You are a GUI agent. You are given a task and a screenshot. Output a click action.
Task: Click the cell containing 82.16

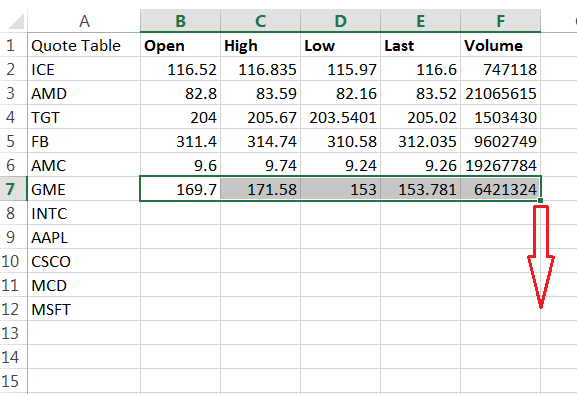click(340, 93)
